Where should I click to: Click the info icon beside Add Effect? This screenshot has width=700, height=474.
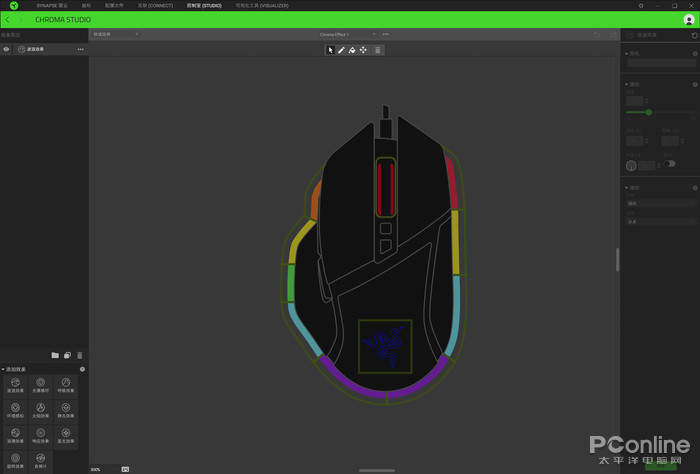point(82,369)
